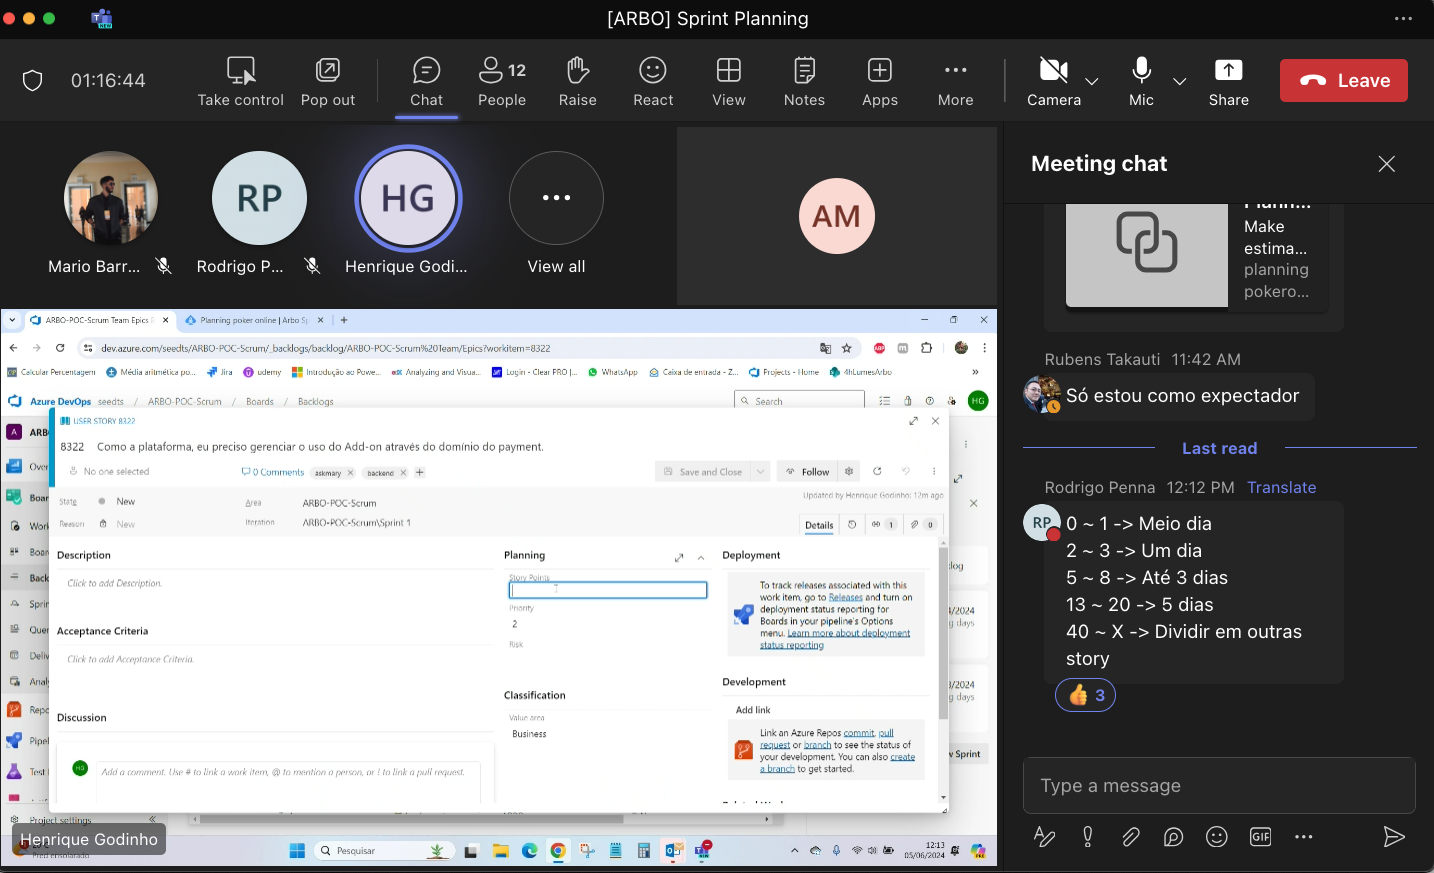
Task: Open meeting Notes
Action: (x=804, y=81)
